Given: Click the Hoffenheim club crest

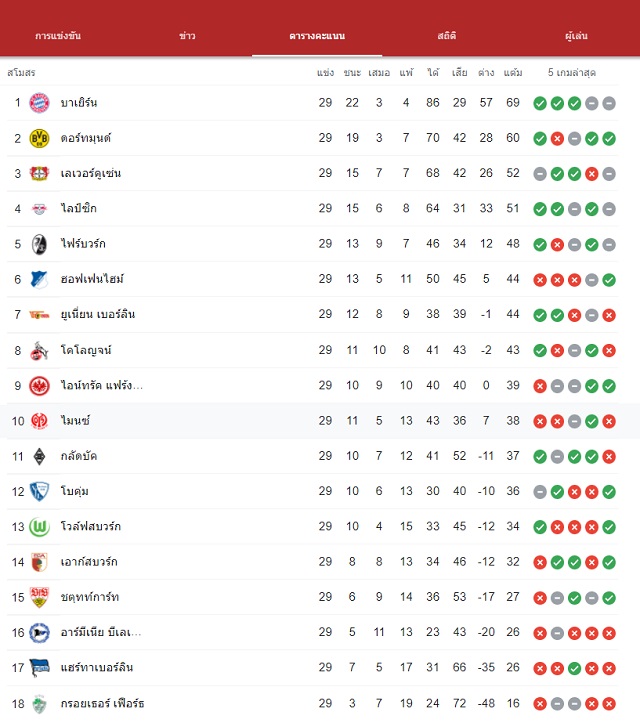Looking at the screenshot, I should [39, 279].
